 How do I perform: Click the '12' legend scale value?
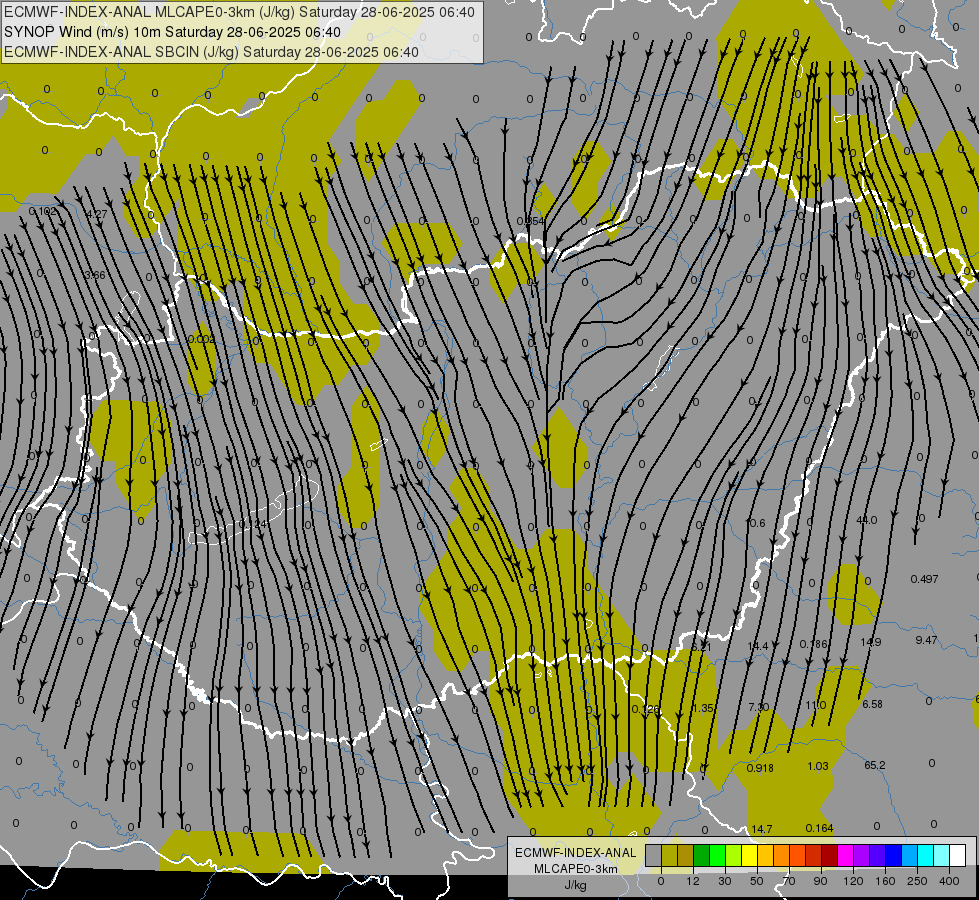[x=693, y=881]
